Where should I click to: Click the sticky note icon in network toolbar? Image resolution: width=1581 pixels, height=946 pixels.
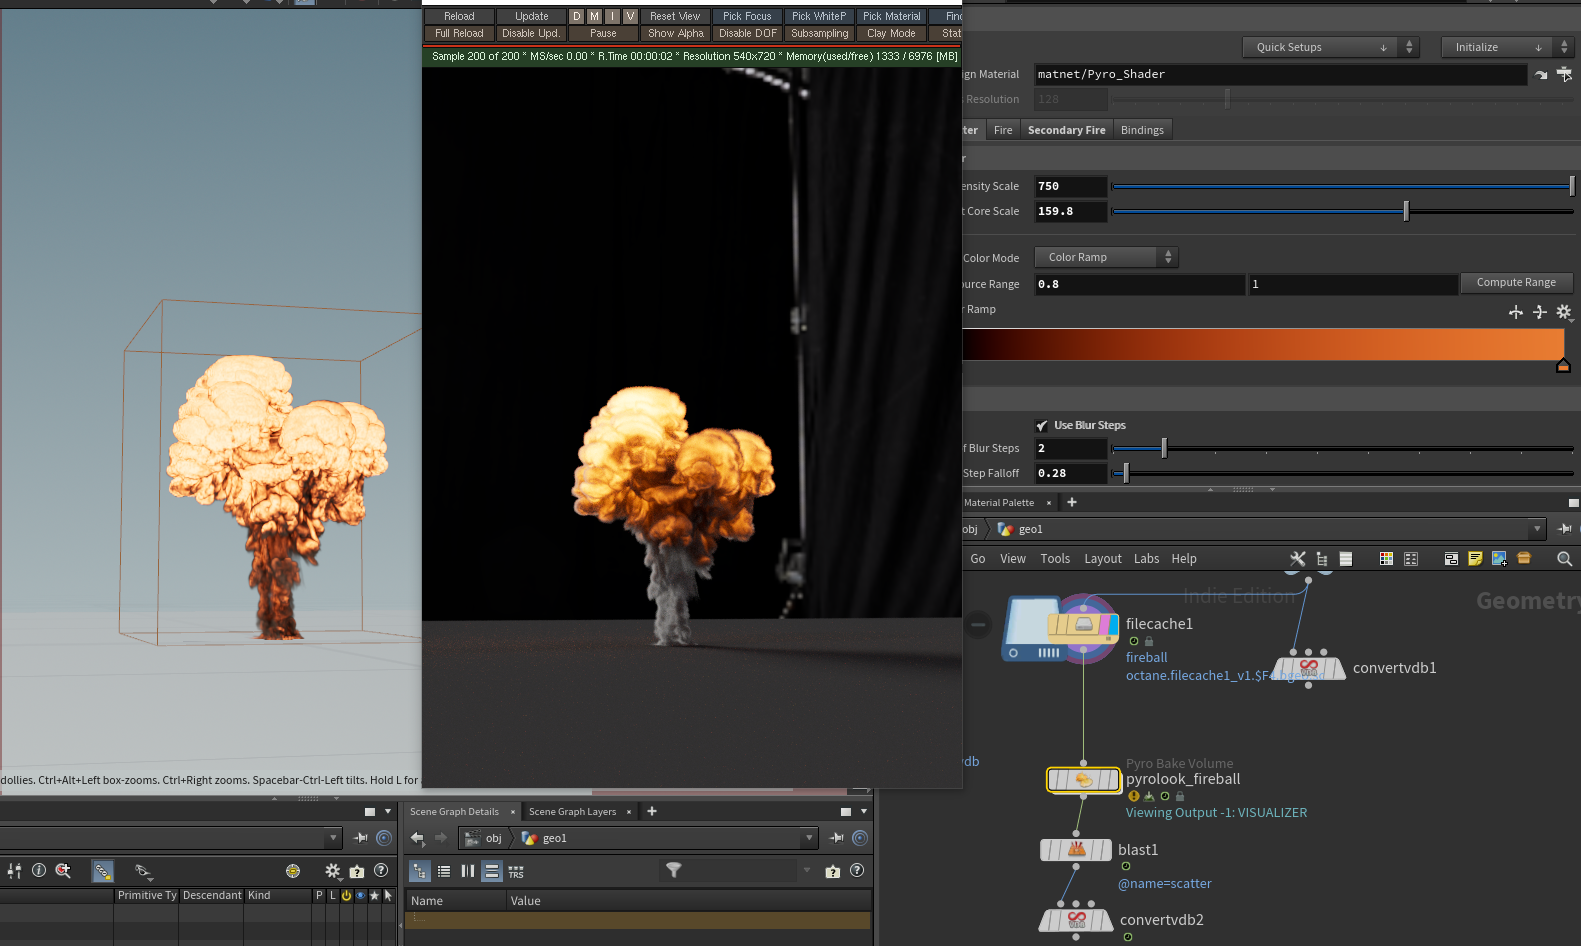(x=1475, y=559)
